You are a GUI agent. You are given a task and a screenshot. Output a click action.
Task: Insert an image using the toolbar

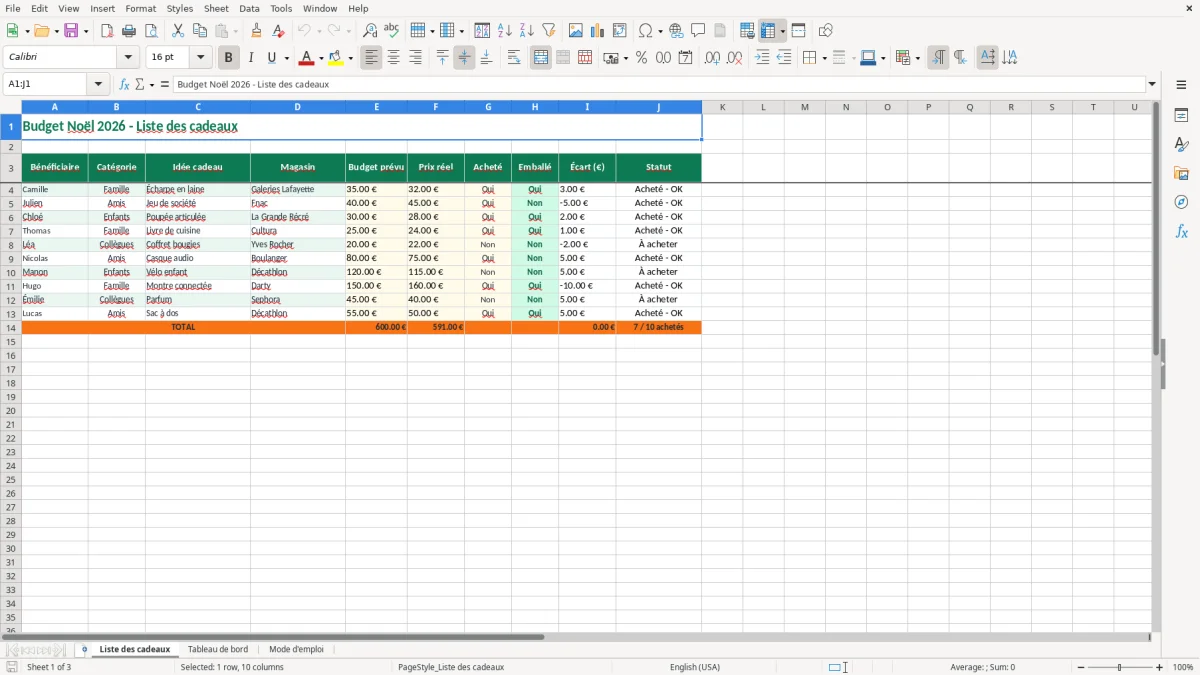576,31
